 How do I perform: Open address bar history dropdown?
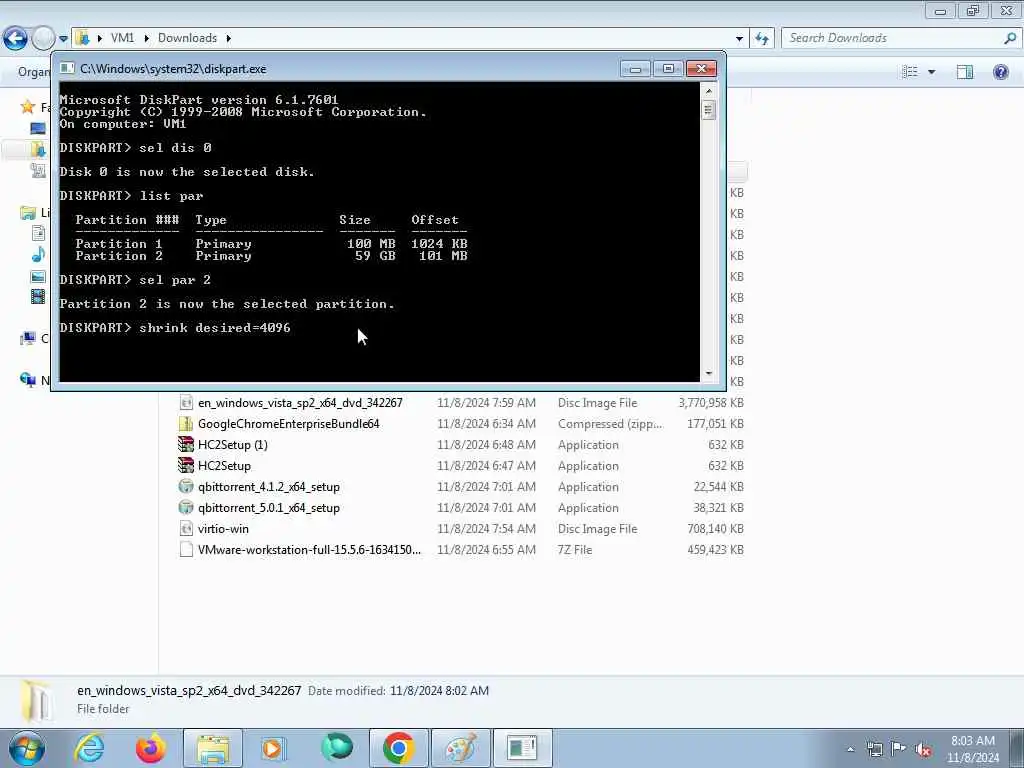[x=739, y=39]
